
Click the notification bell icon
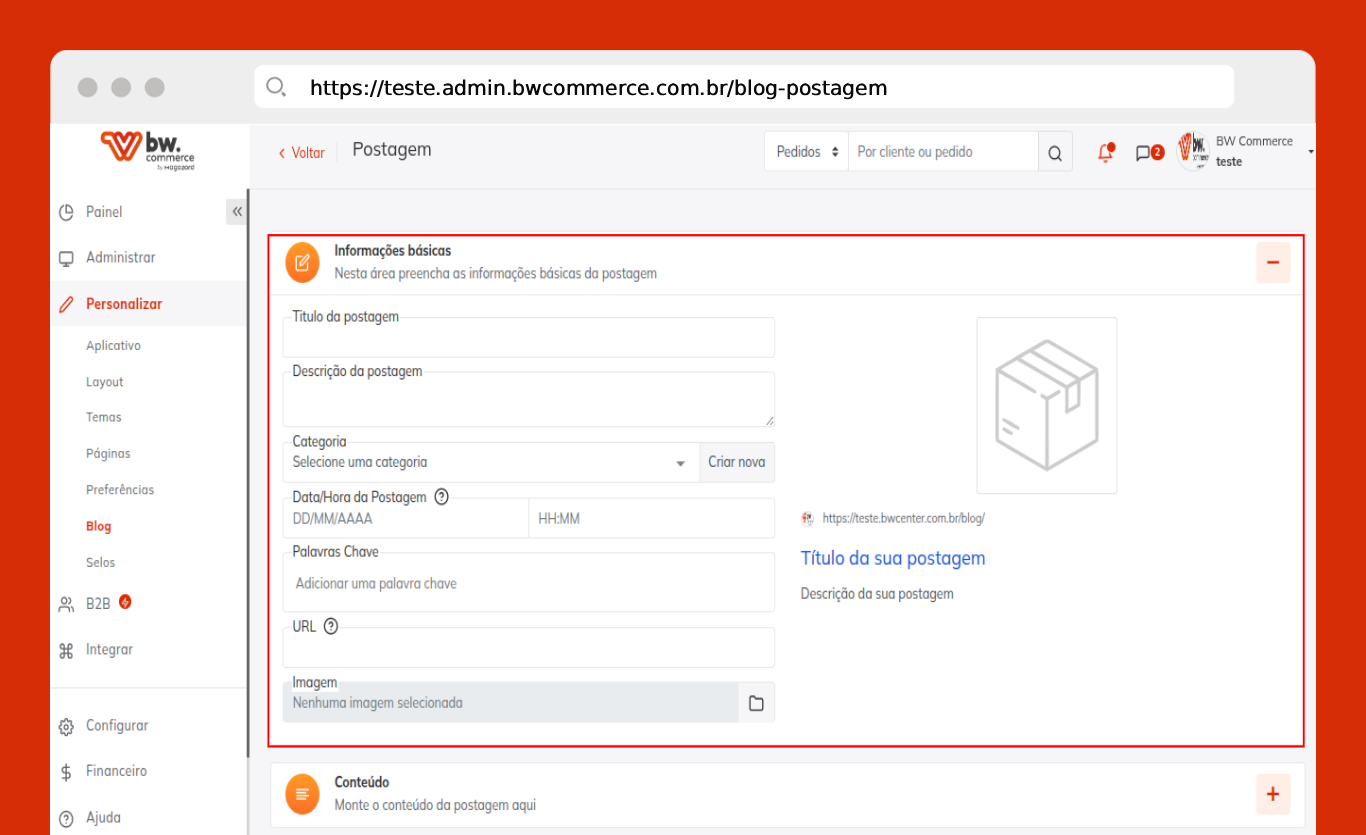click(1105, 153)
